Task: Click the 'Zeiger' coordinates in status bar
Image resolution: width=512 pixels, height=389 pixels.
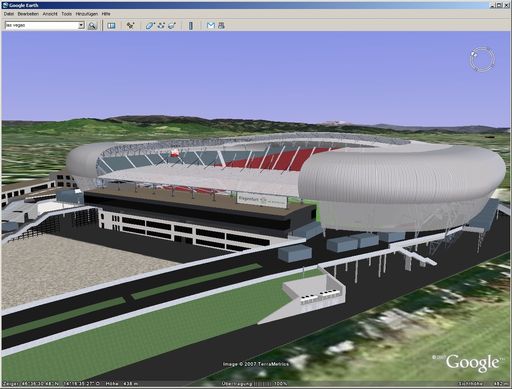Action: click(51, 384)
